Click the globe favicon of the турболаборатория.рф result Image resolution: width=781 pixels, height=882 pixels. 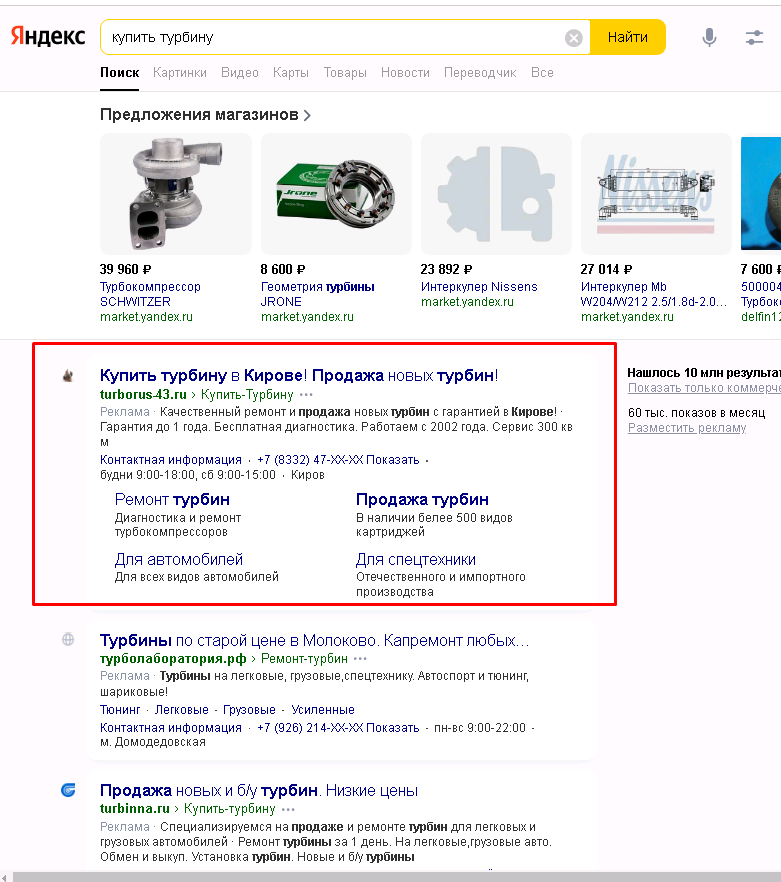[x=68, y=640]
